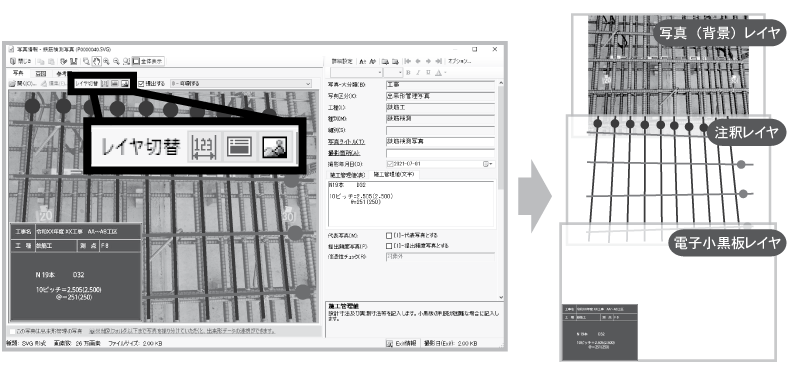
Task: Open the shooting date calendar dropdown
Action: [x=487, y=164]
